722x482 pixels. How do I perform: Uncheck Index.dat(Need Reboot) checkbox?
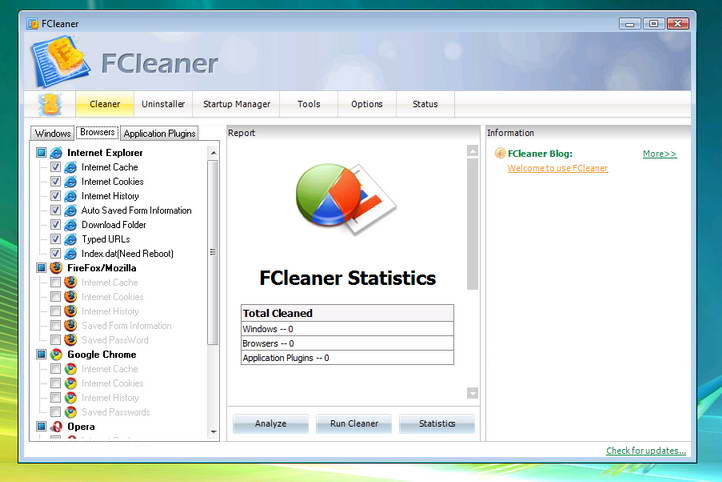coord(55,253)
